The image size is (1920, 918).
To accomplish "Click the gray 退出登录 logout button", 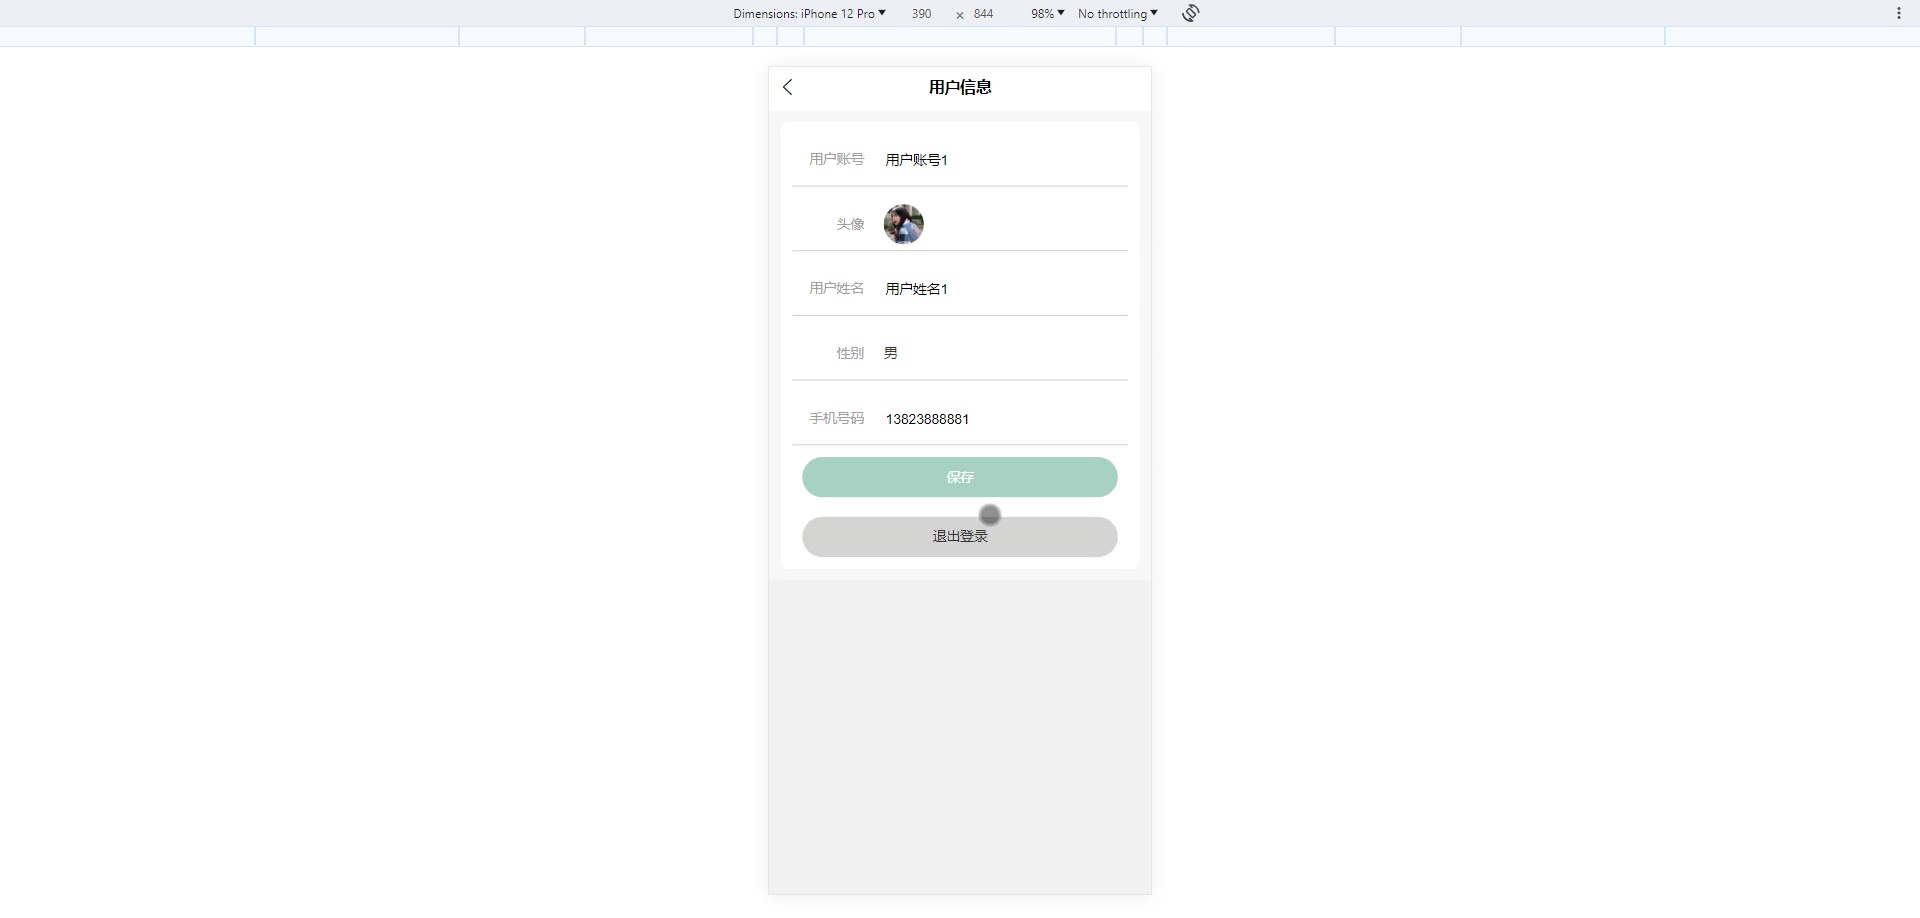I will (x=959, y=537).
